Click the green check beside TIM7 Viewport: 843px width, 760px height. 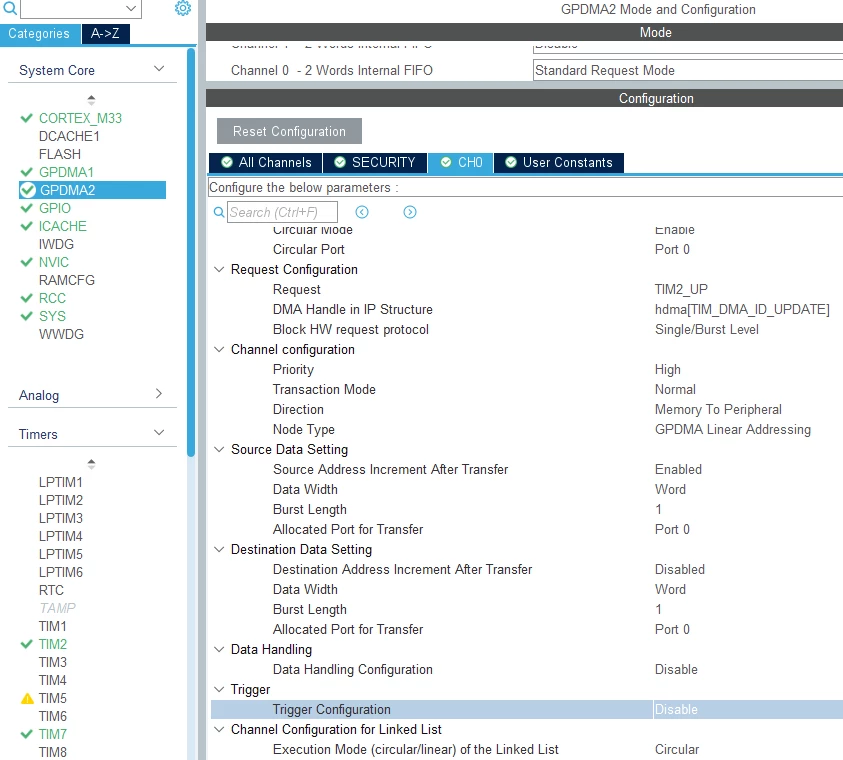pyautogui.click(x=26, y=734)
